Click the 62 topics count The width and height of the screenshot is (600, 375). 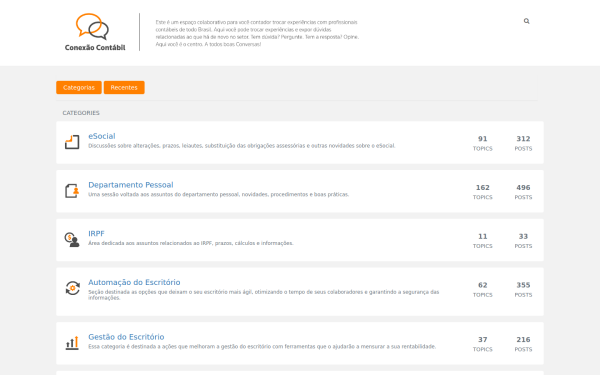tap(483, 285)
